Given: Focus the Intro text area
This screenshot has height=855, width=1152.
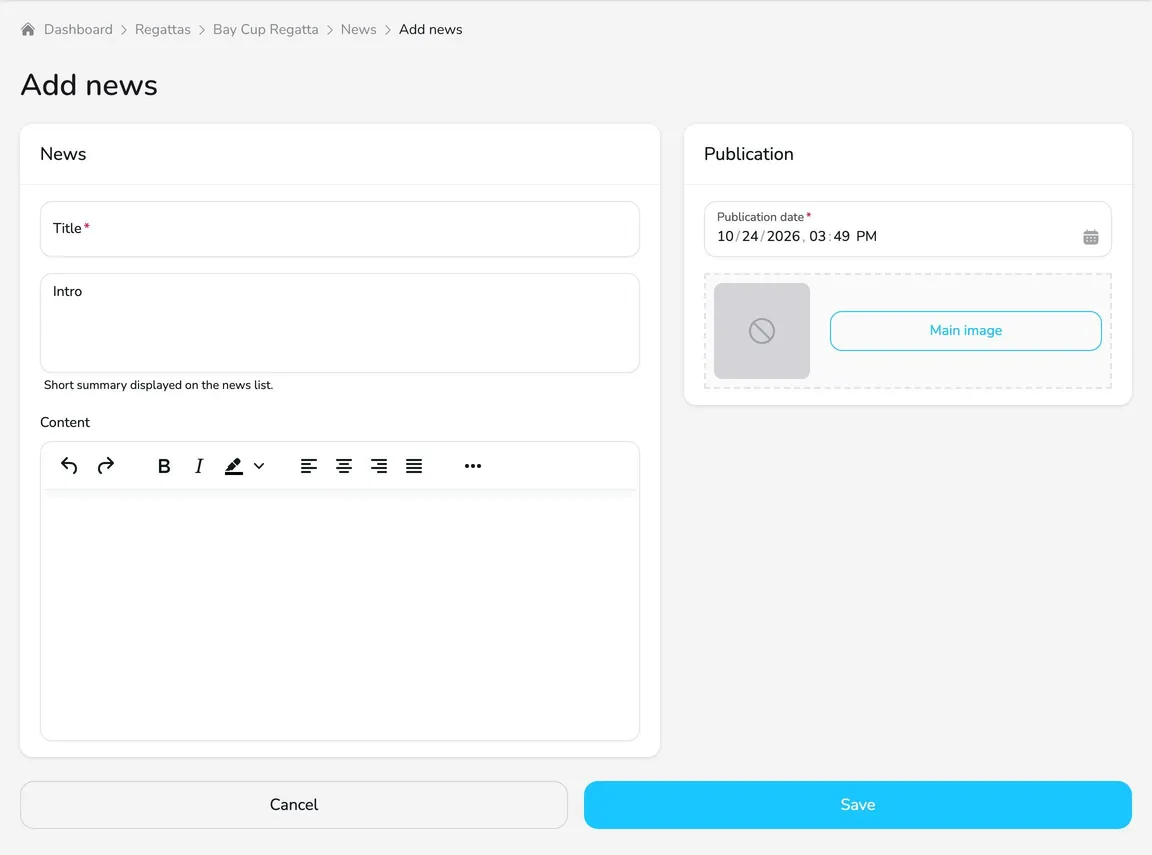Looking at the screenshot, I should (339, 323).
